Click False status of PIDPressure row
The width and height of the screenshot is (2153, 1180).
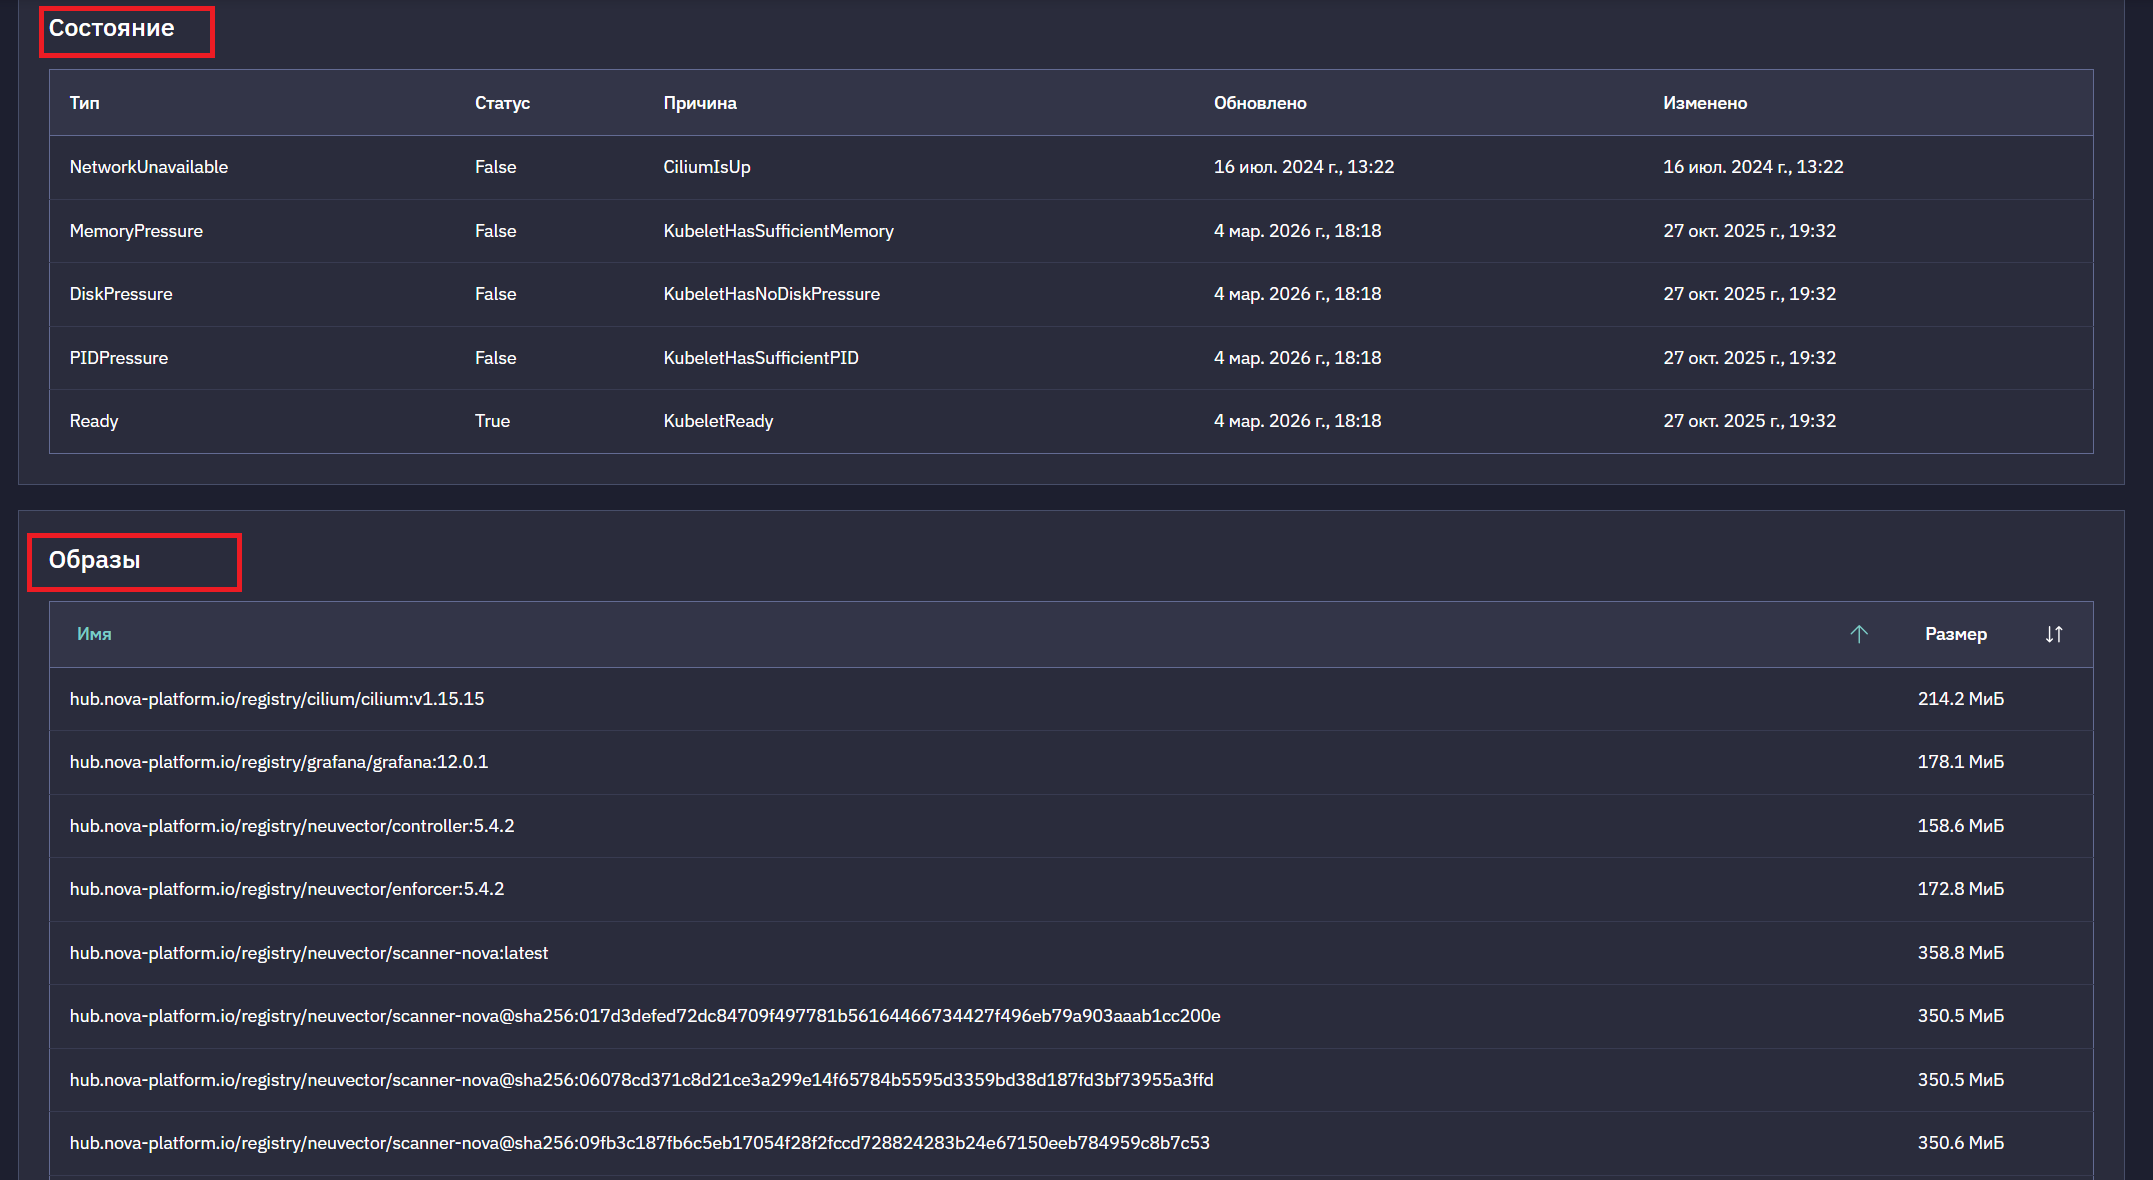[495, 358]
